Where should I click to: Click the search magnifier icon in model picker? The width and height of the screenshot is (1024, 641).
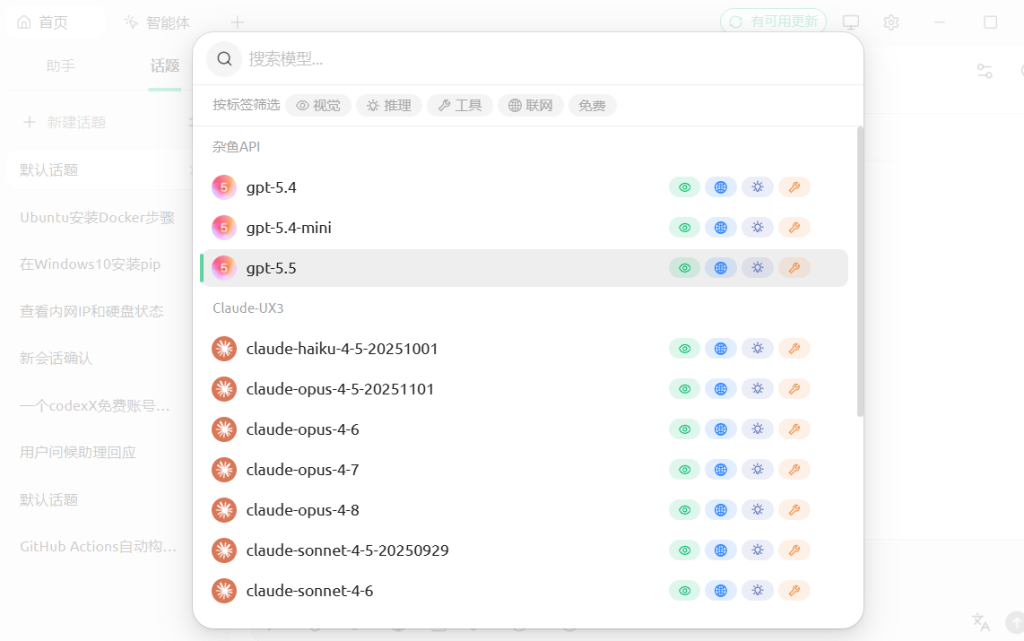coord(224,59)
